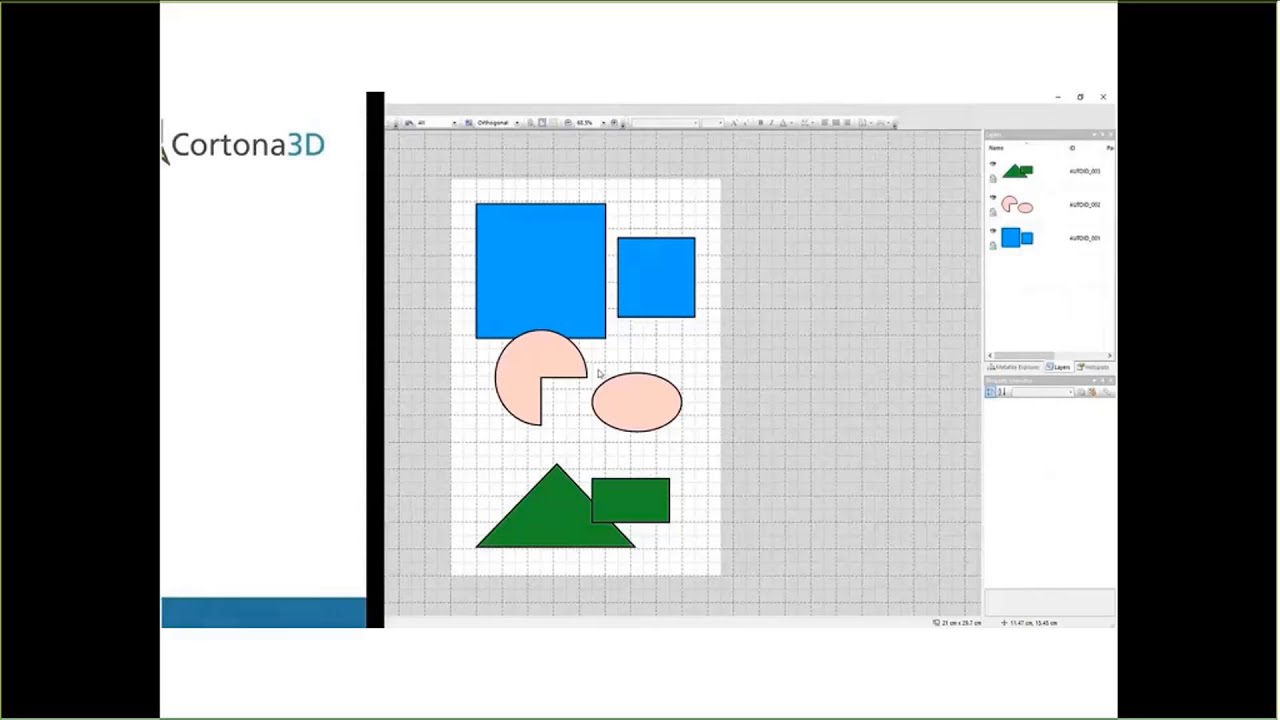Click the projection icon beside Orthogonal
Viewport: 1280px width, 720px height.
pos(468,123)
